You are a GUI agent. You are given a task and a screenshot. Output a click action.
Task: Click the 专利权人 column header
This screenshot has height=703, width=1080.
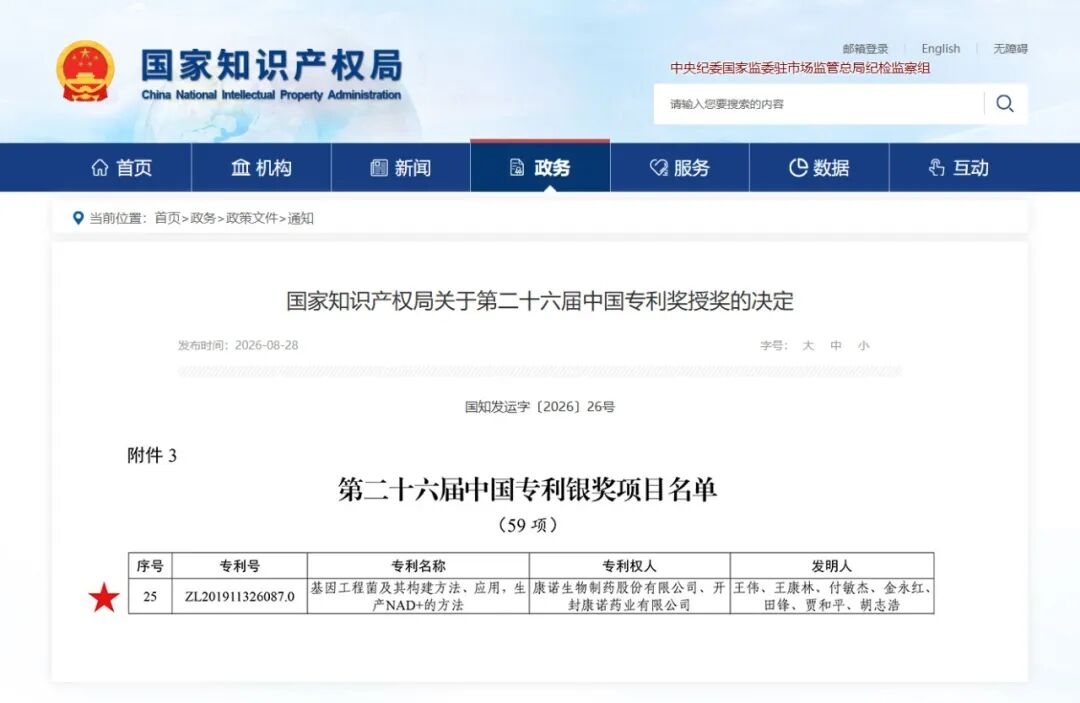point(630,566)
